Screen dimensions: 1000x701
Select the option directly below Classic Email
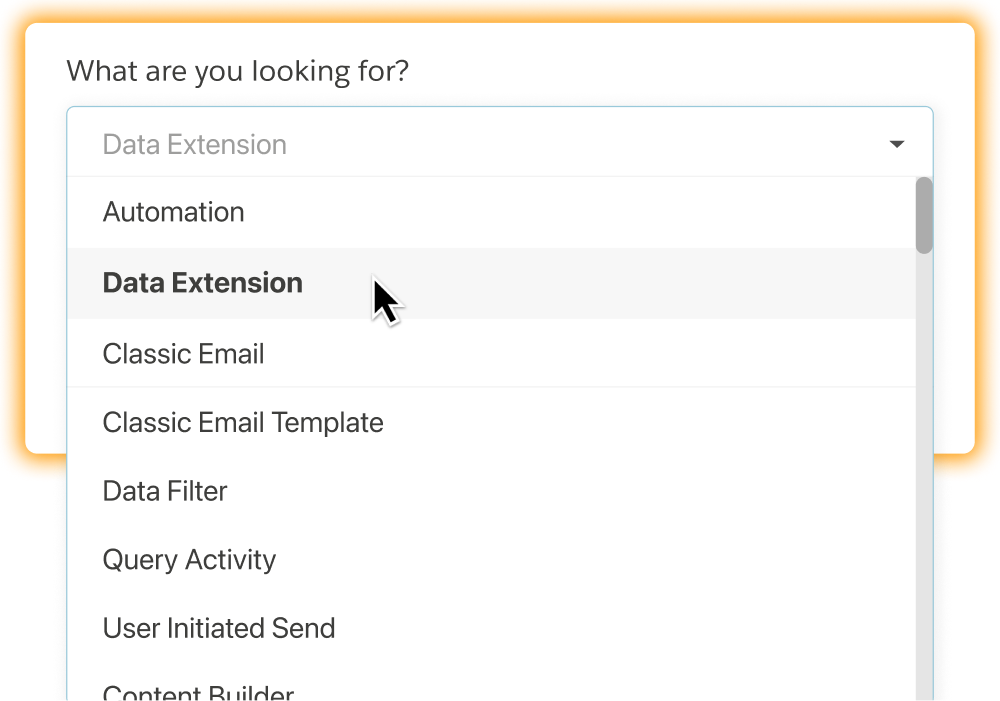243,422
